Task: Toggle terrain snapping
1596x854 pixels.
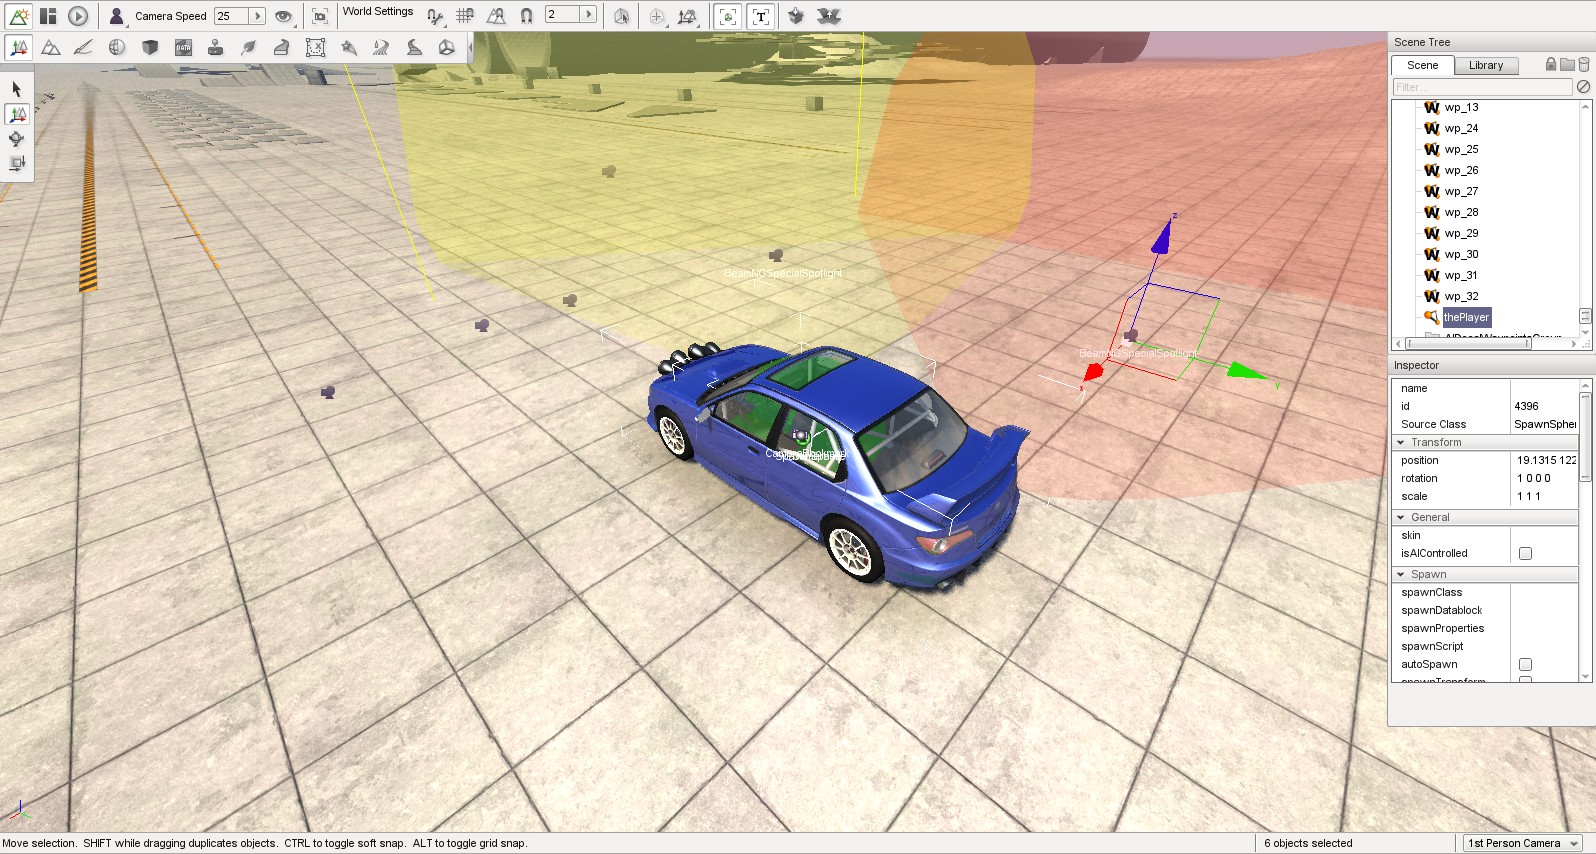Action: [496, 16]
